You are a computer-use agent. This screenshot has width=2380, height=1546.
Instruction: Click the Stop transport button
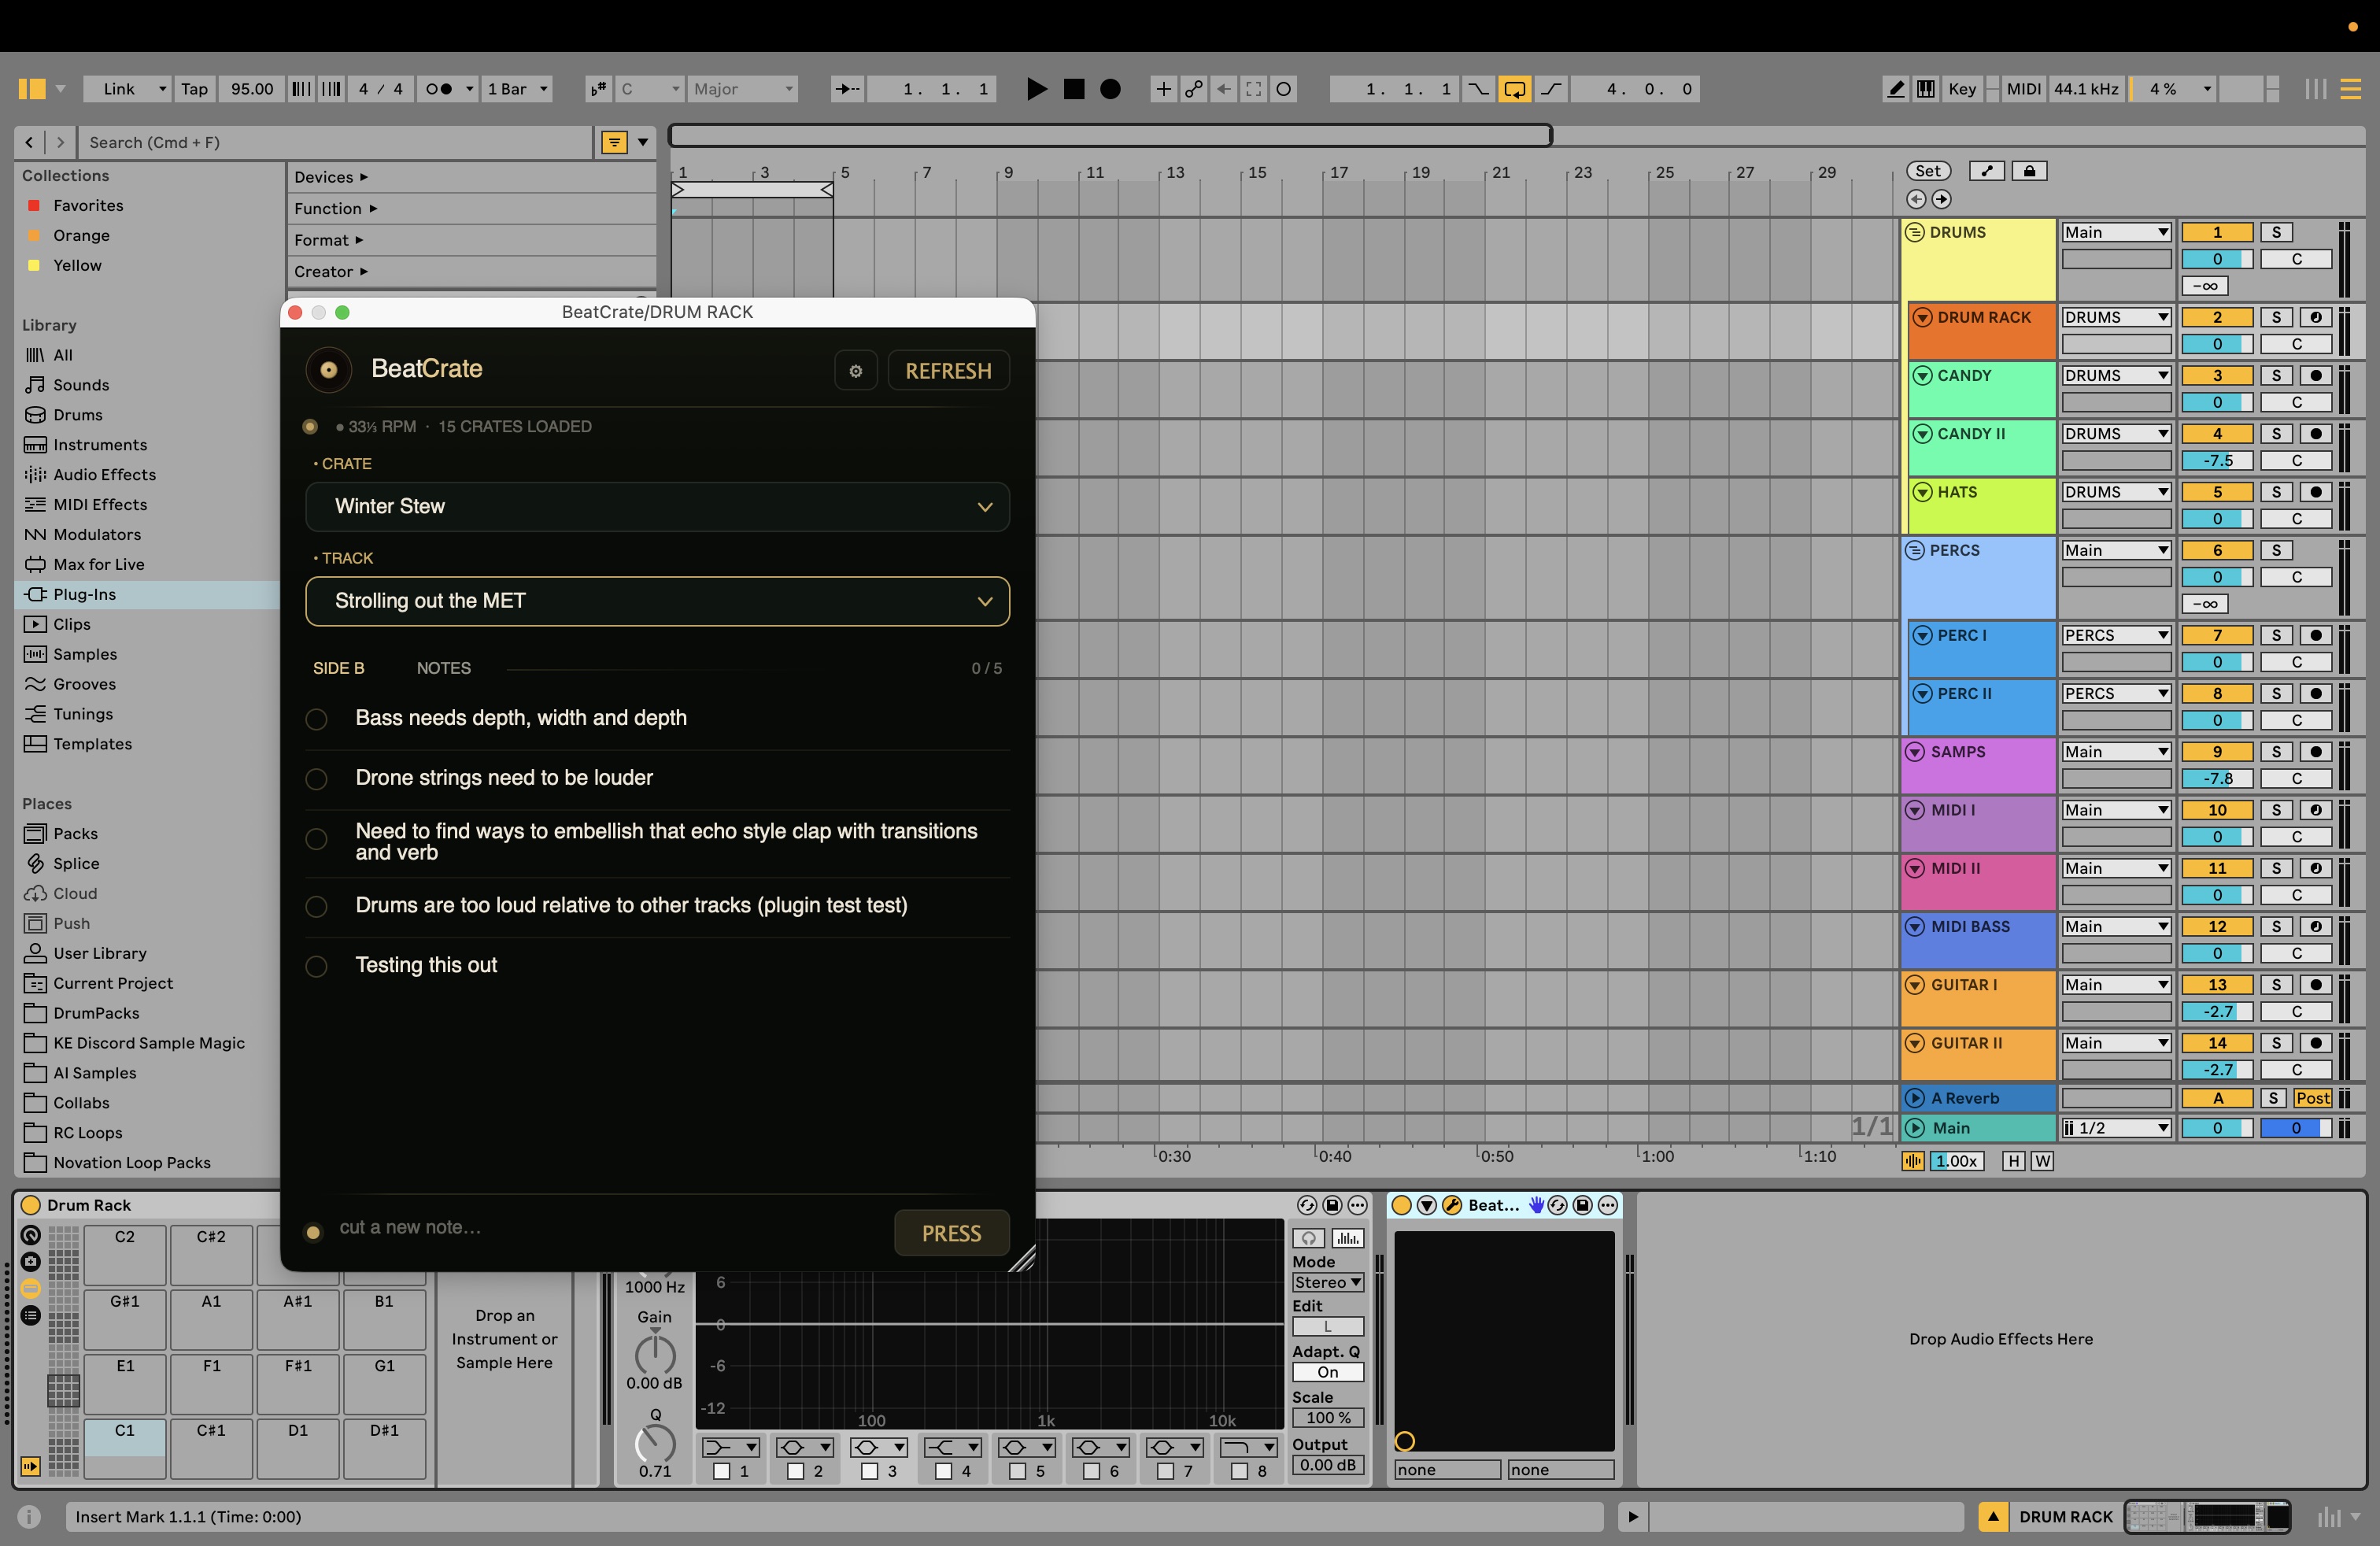1074,89
